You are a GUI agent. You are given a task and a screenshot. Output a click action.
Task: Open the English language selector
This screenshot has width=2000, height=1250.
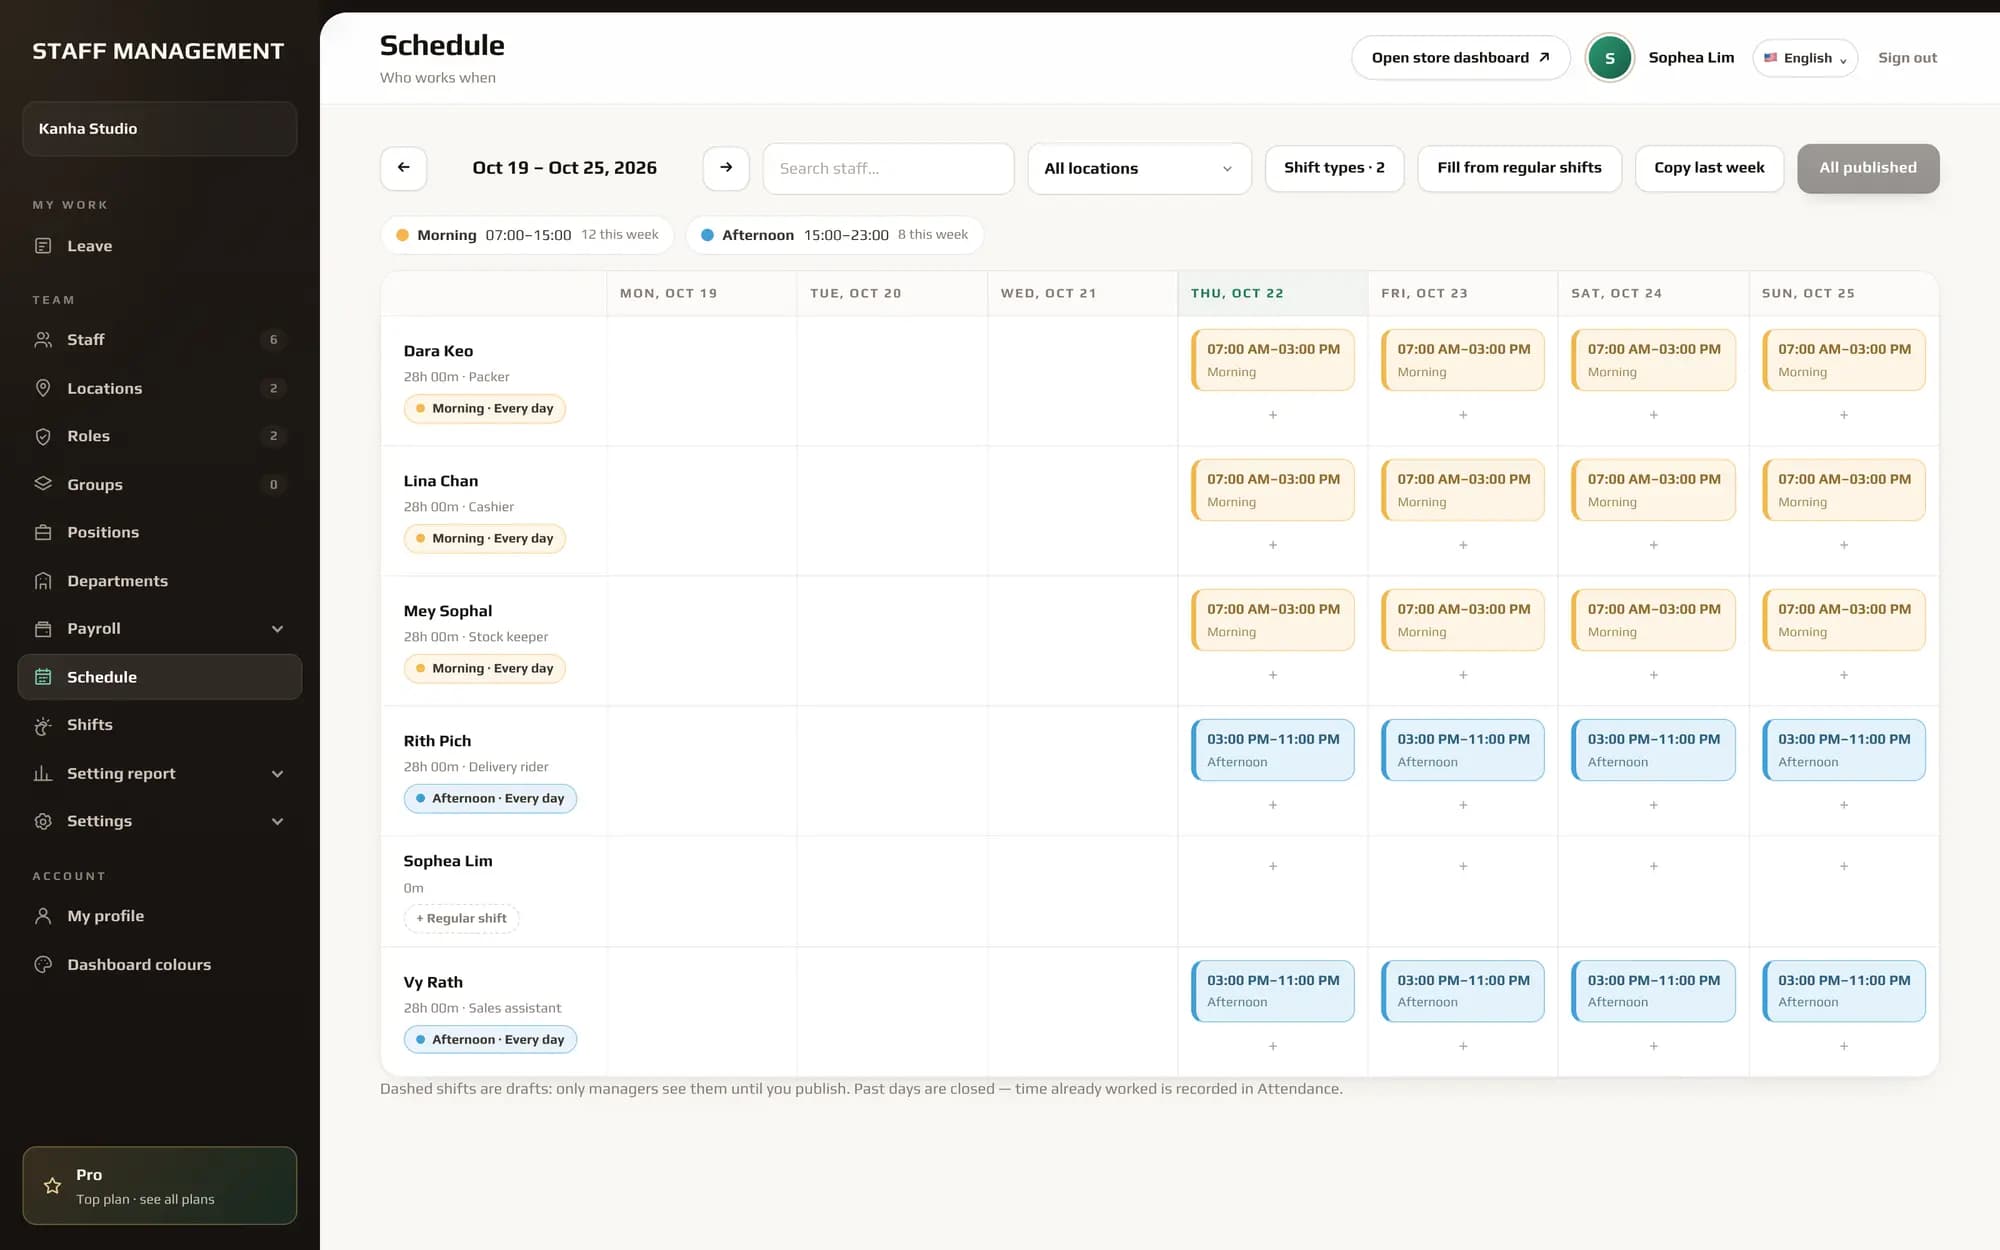[x=1805, y=58]
